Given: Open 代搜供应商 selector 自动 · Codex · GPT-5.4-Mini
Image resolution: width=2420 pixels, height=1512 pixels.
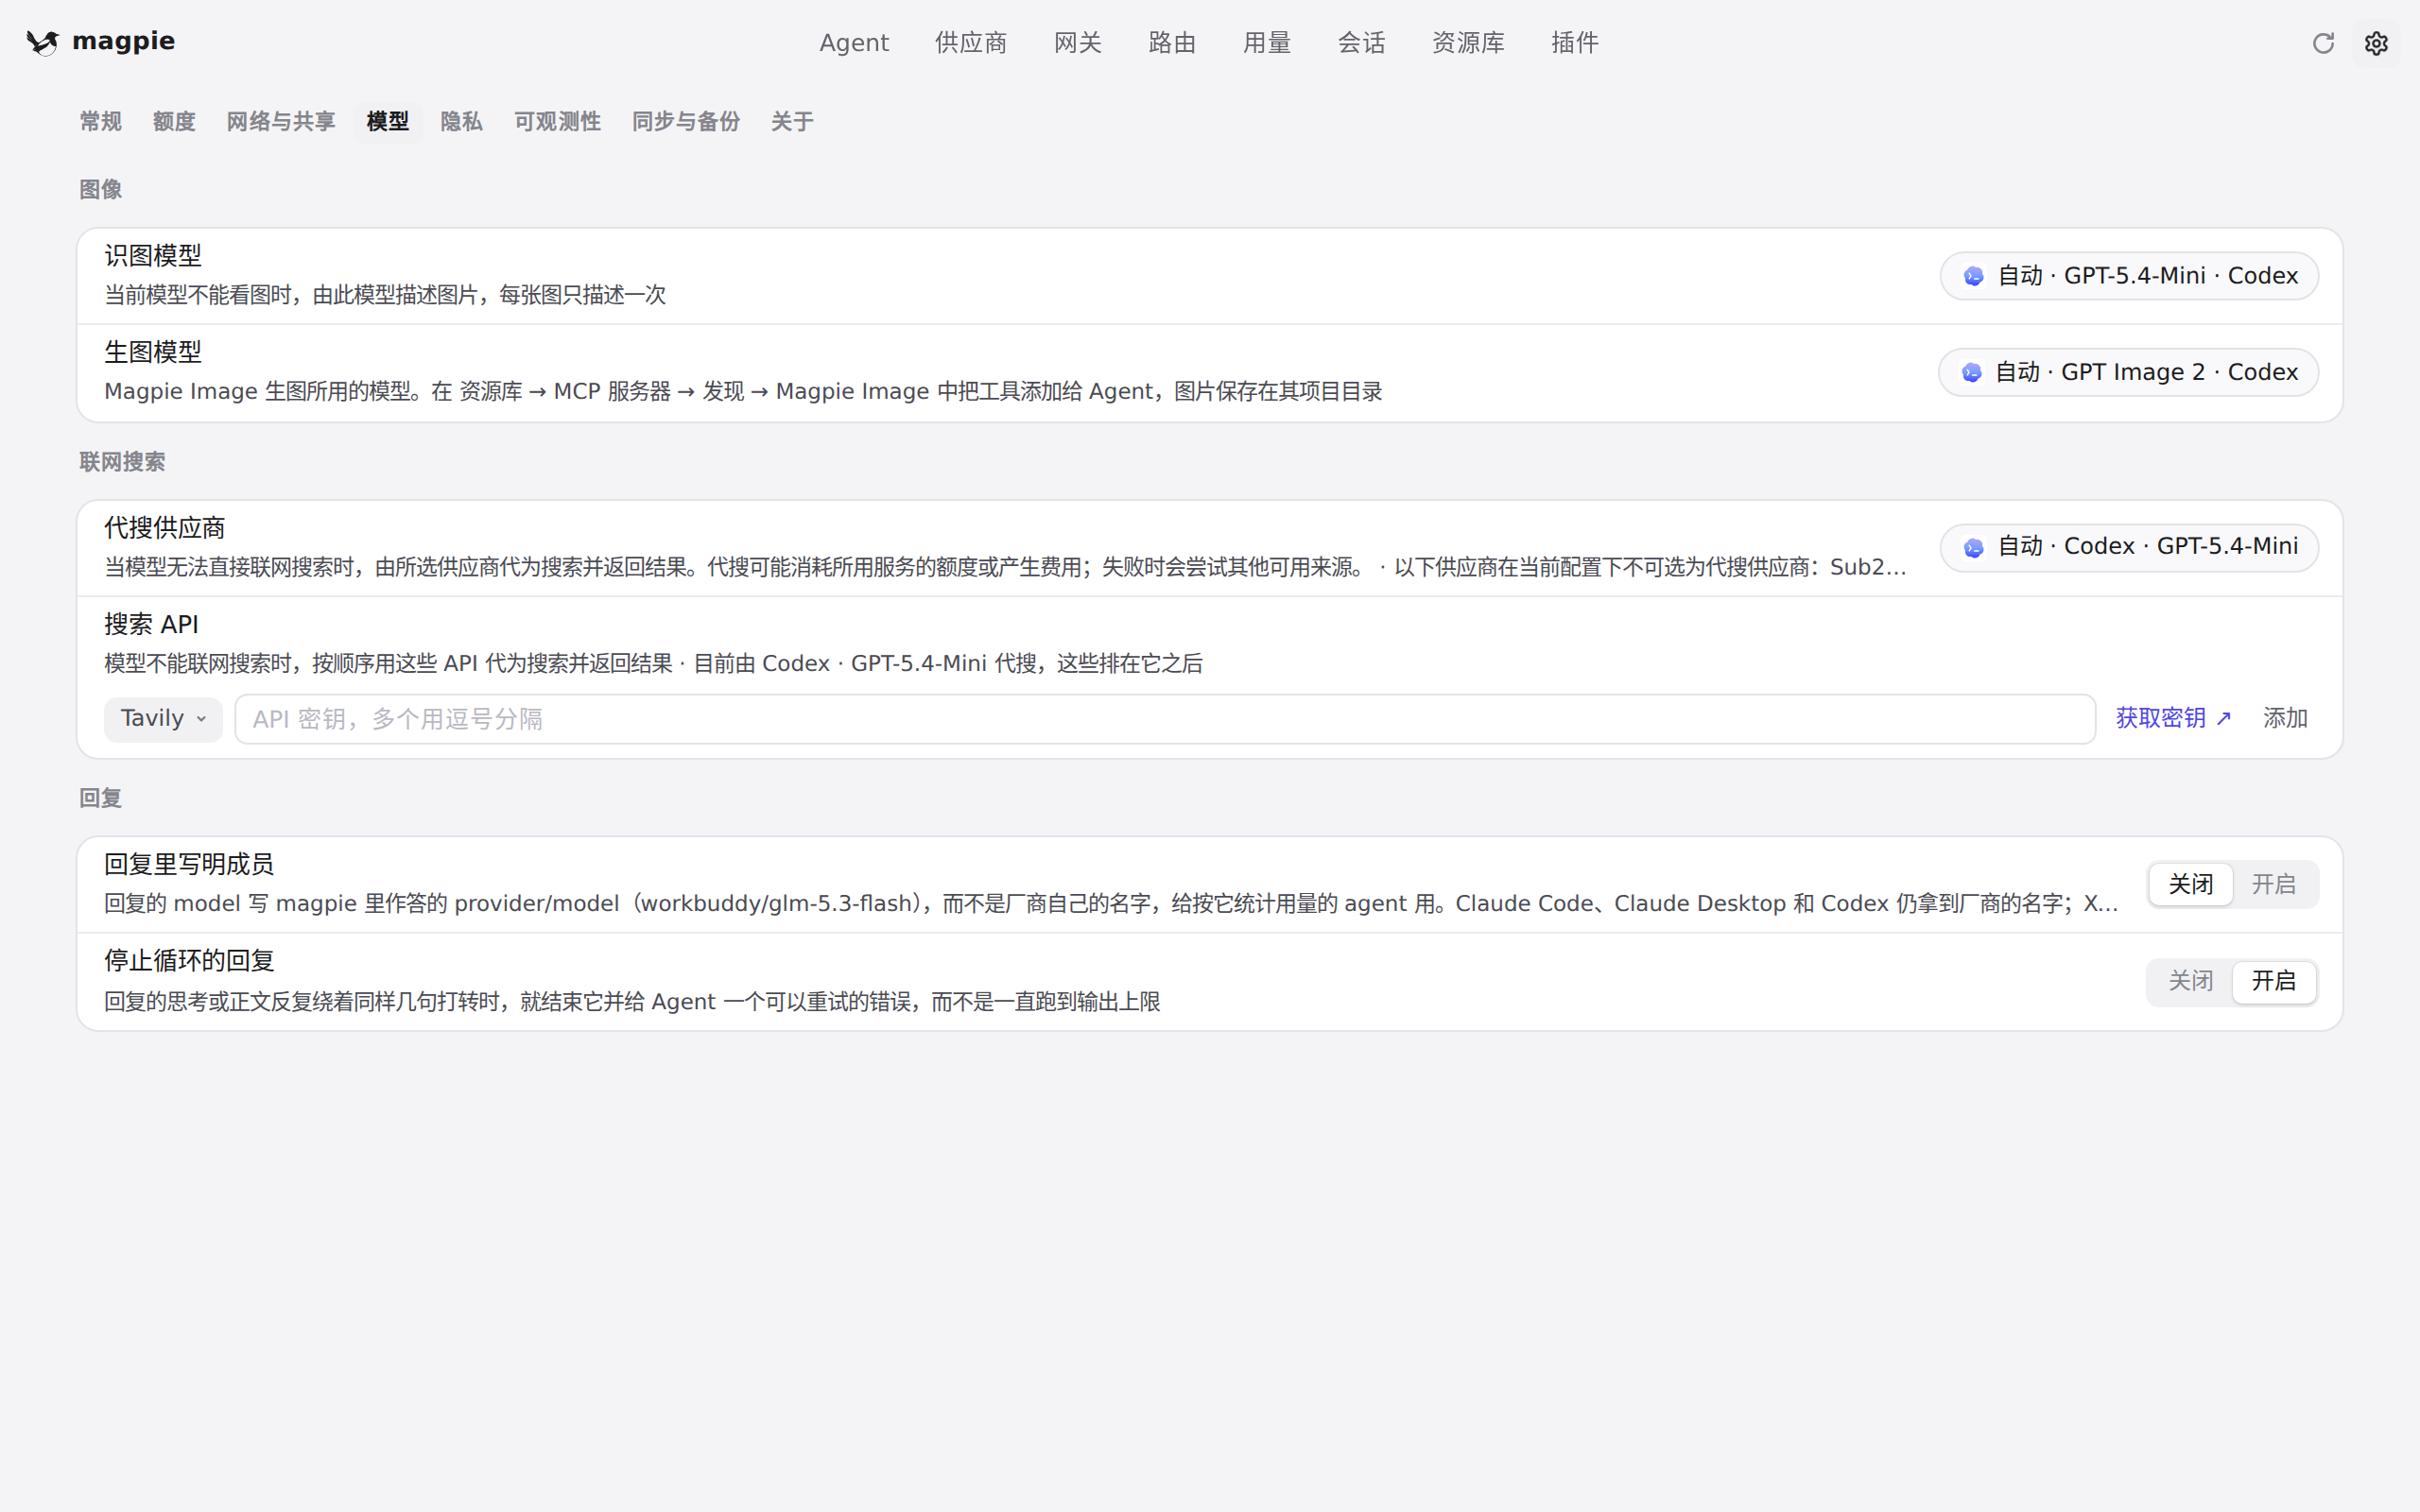Looking at the screenshot, I should 2129,548.
